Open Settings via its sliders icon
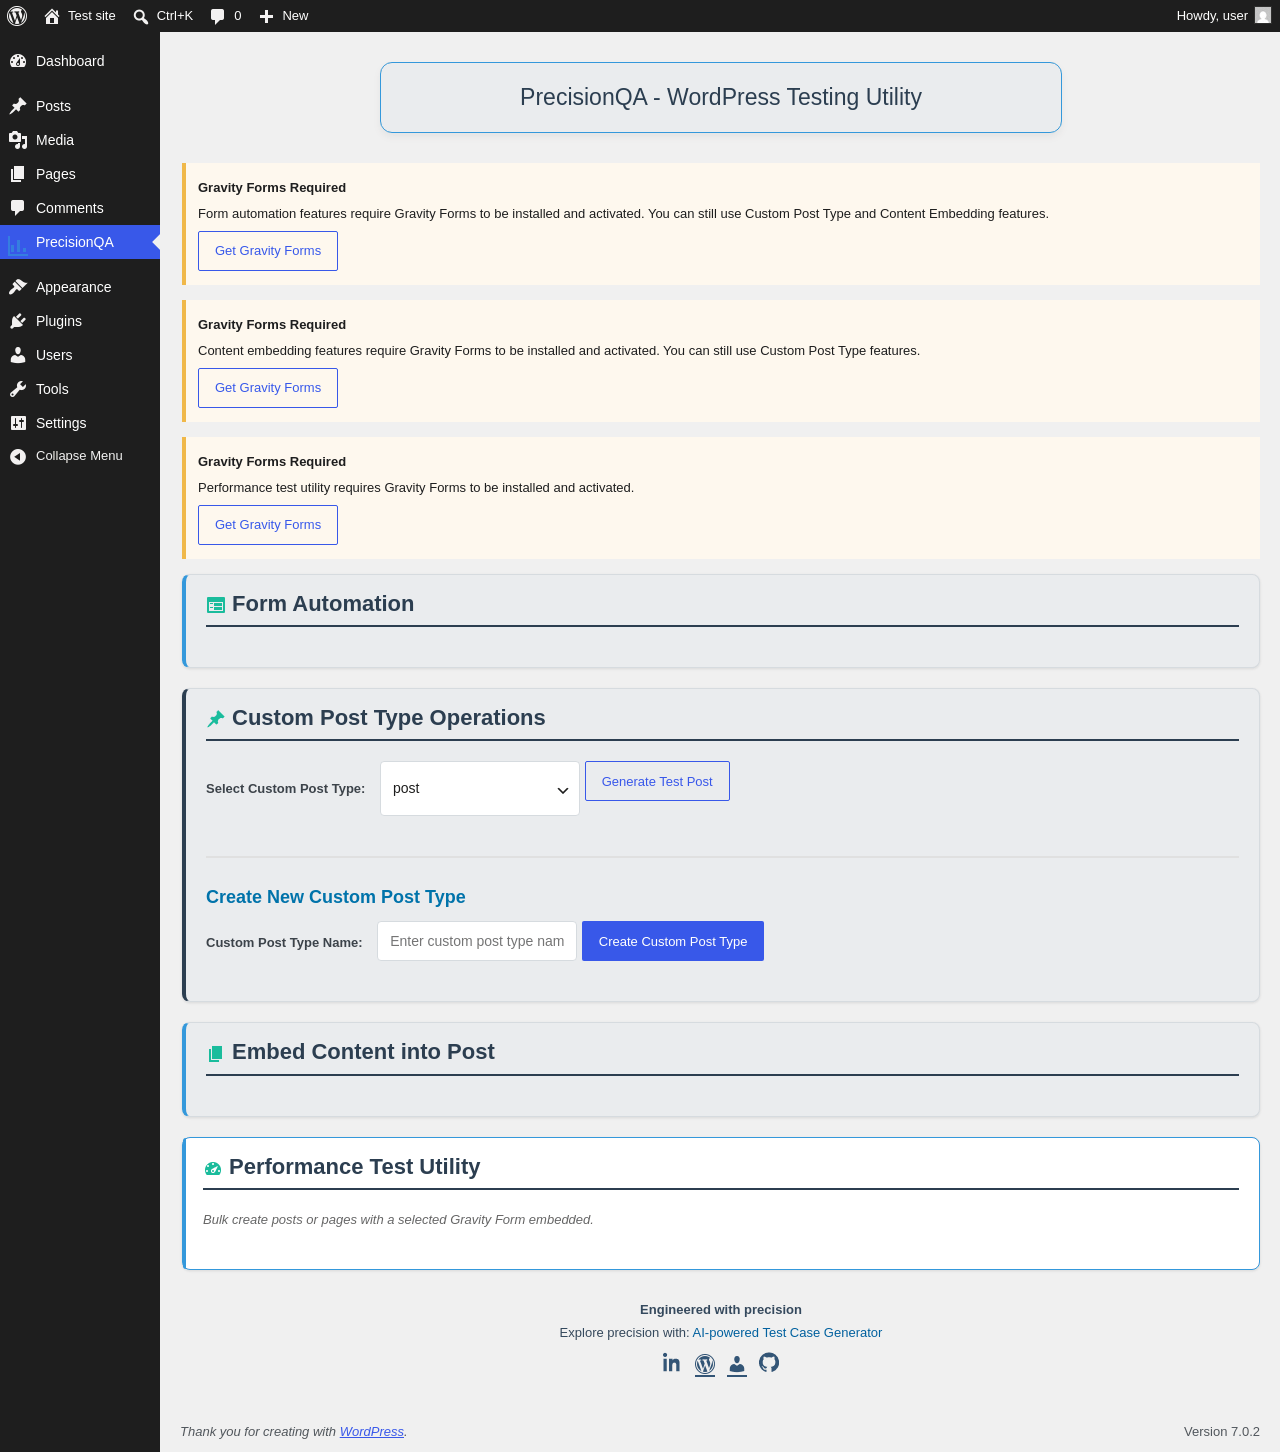The height and width of the screenshot is (1452, 1280). [x=18, y=423]
